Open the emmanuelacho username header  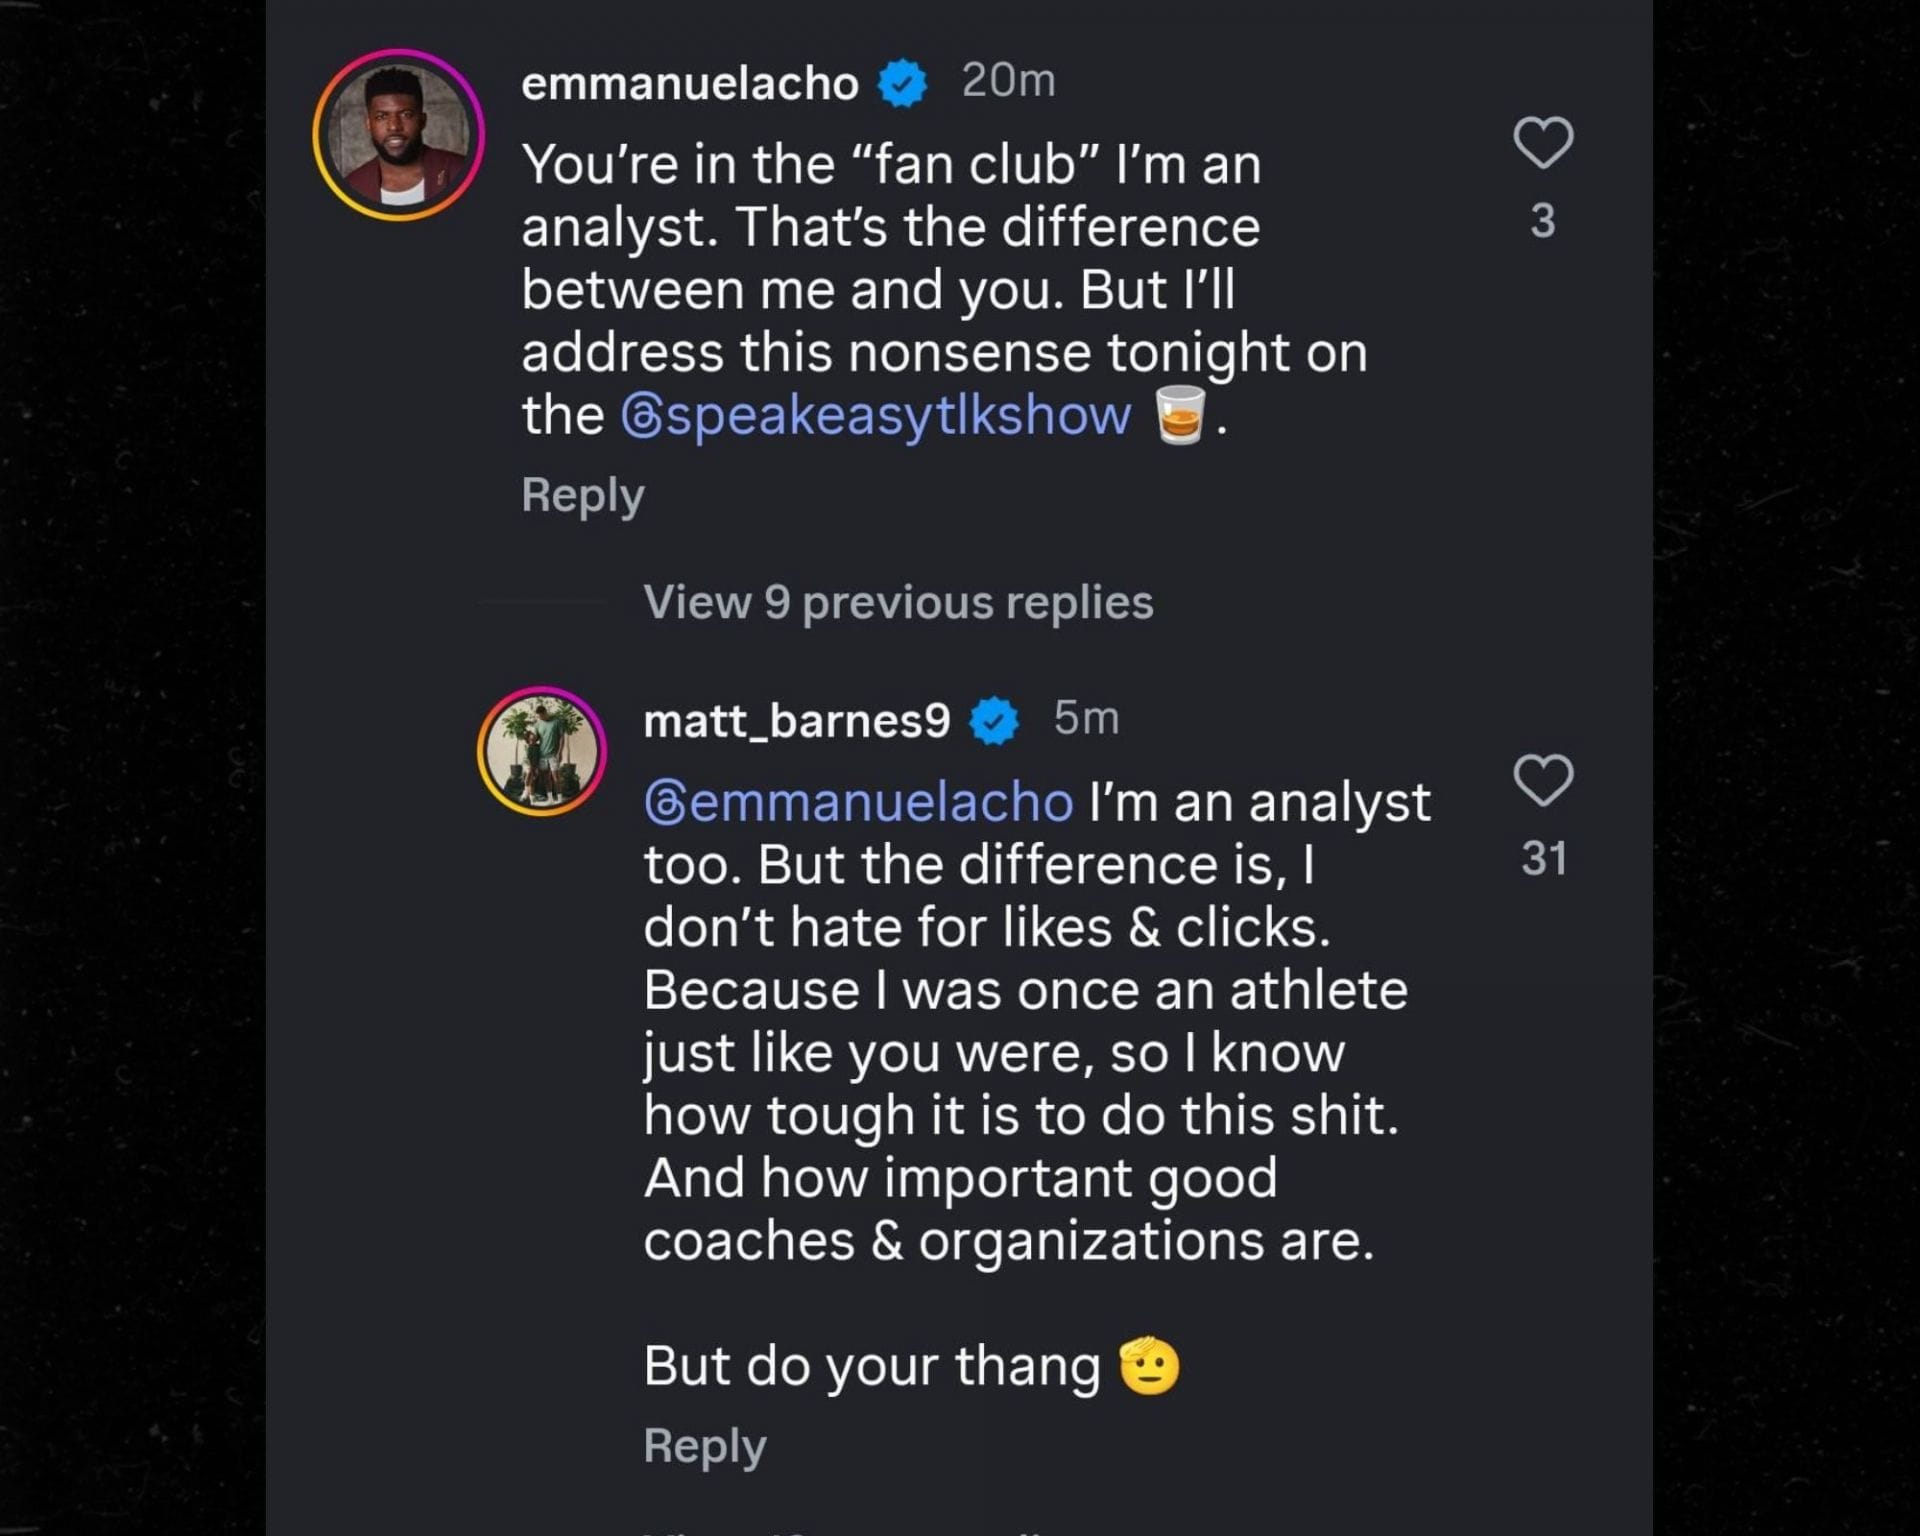690,85
